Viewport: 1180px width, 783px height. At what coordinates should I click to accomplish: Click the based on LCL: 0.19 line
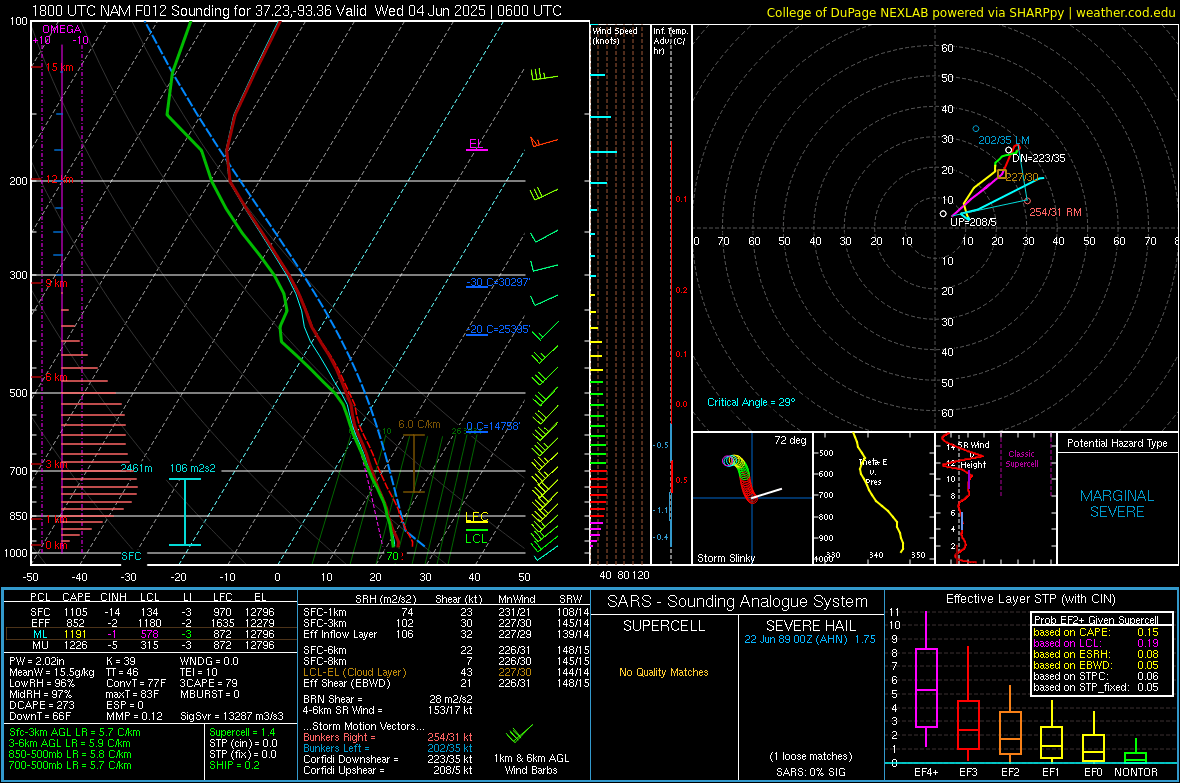(1096, 643)
